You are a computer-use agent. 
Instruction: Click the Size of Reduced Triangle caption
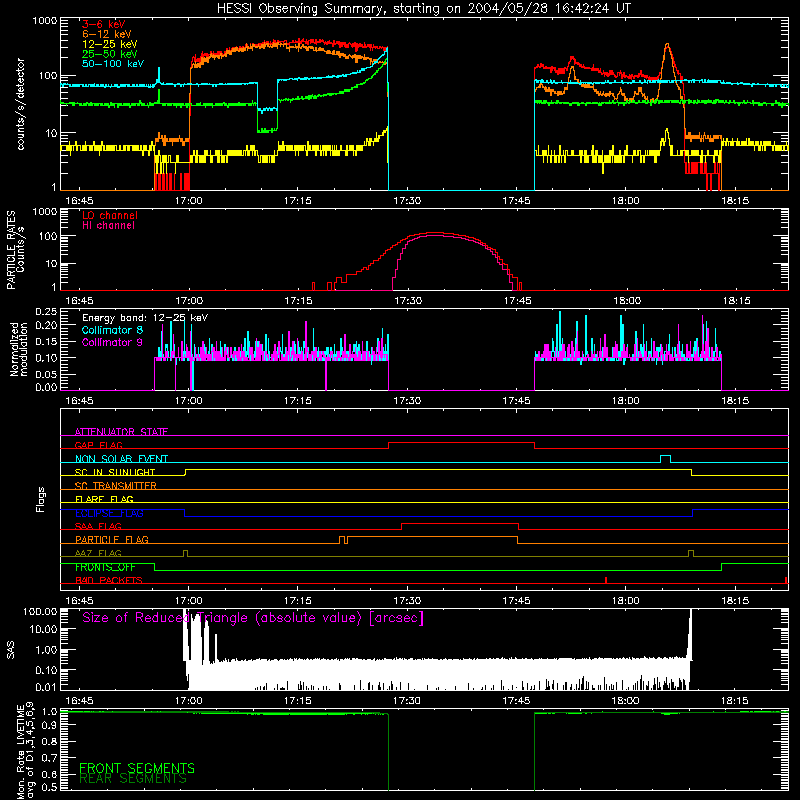click(253, 618)
